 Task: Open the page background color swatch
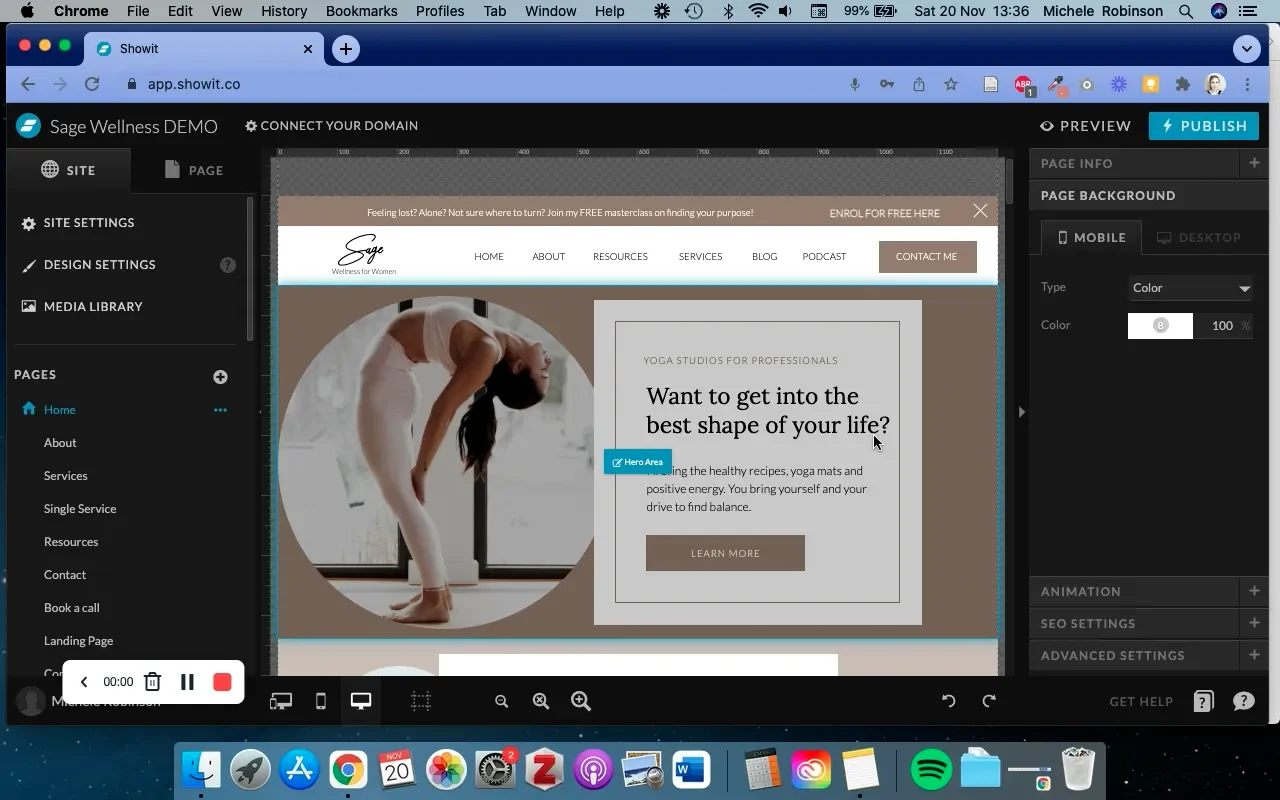pyautogui.click(x=1160, y=326)
